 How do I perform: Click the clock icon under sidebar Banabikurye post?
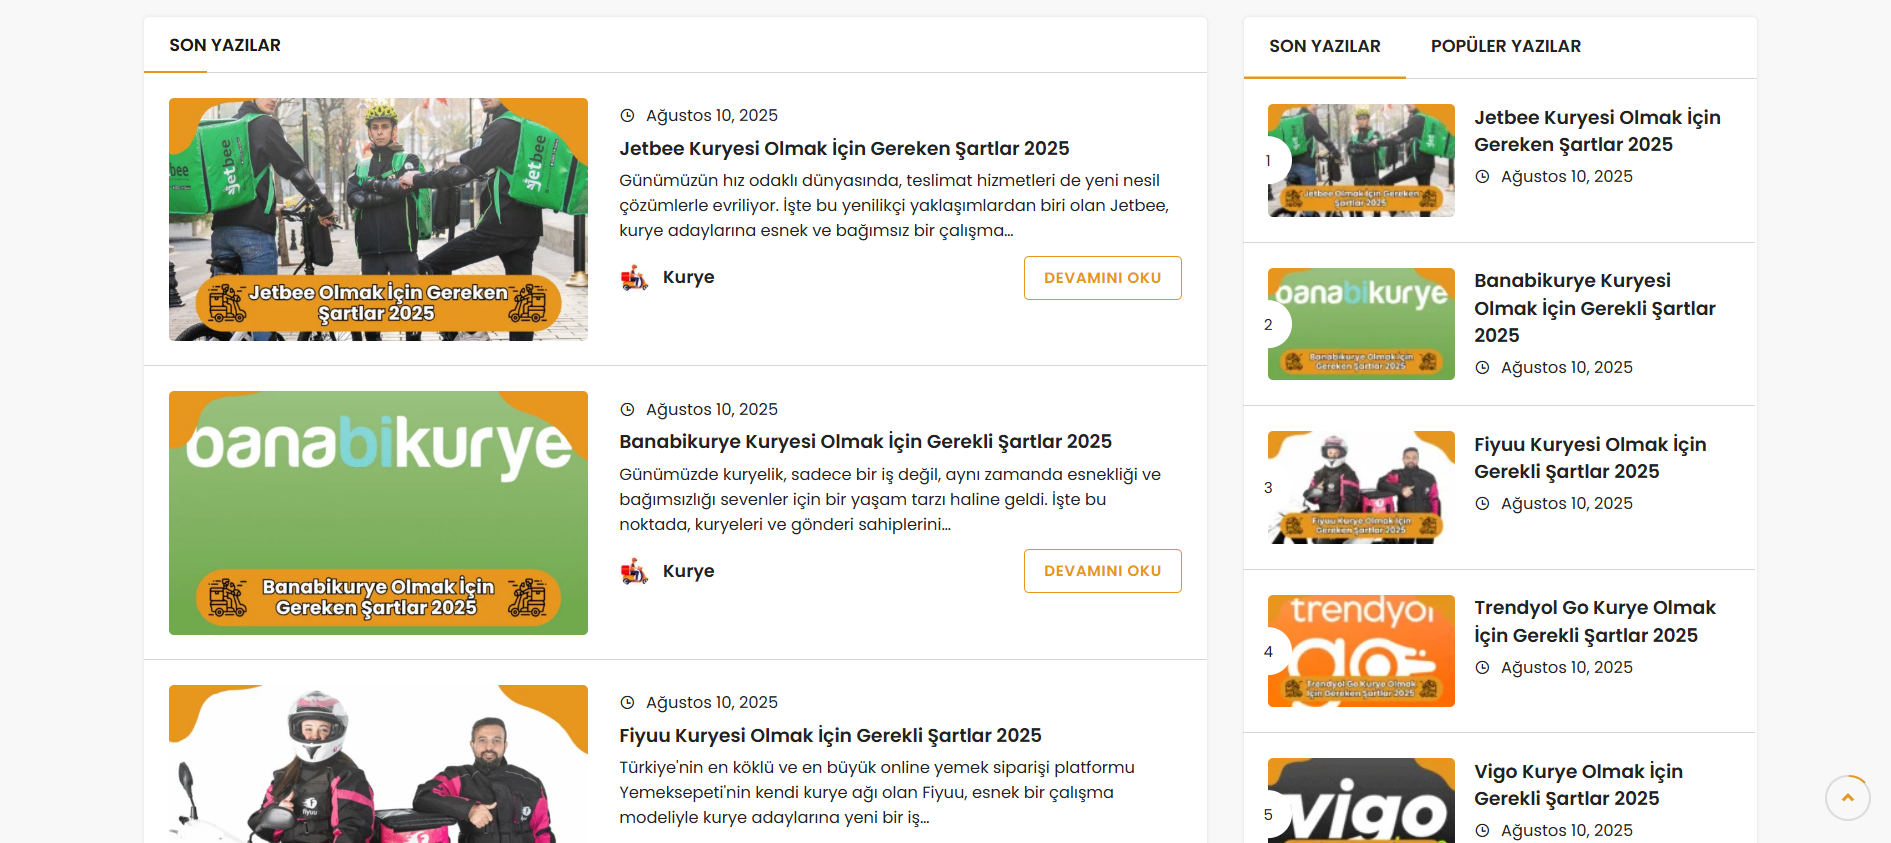coord(1482,368)
